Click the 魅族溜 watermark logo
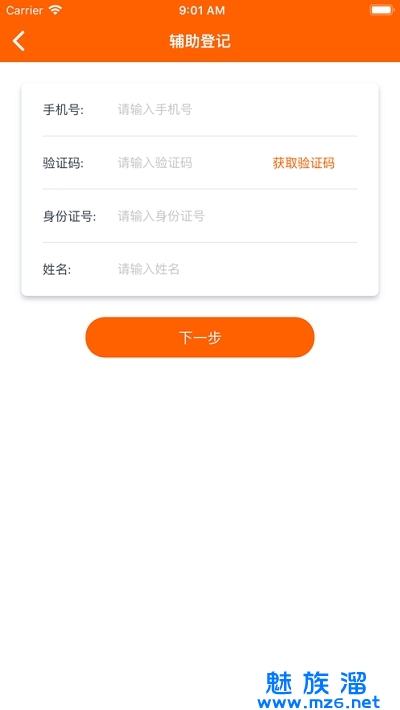The height and width of the screenshot is (710, 400). coord(316,682)
